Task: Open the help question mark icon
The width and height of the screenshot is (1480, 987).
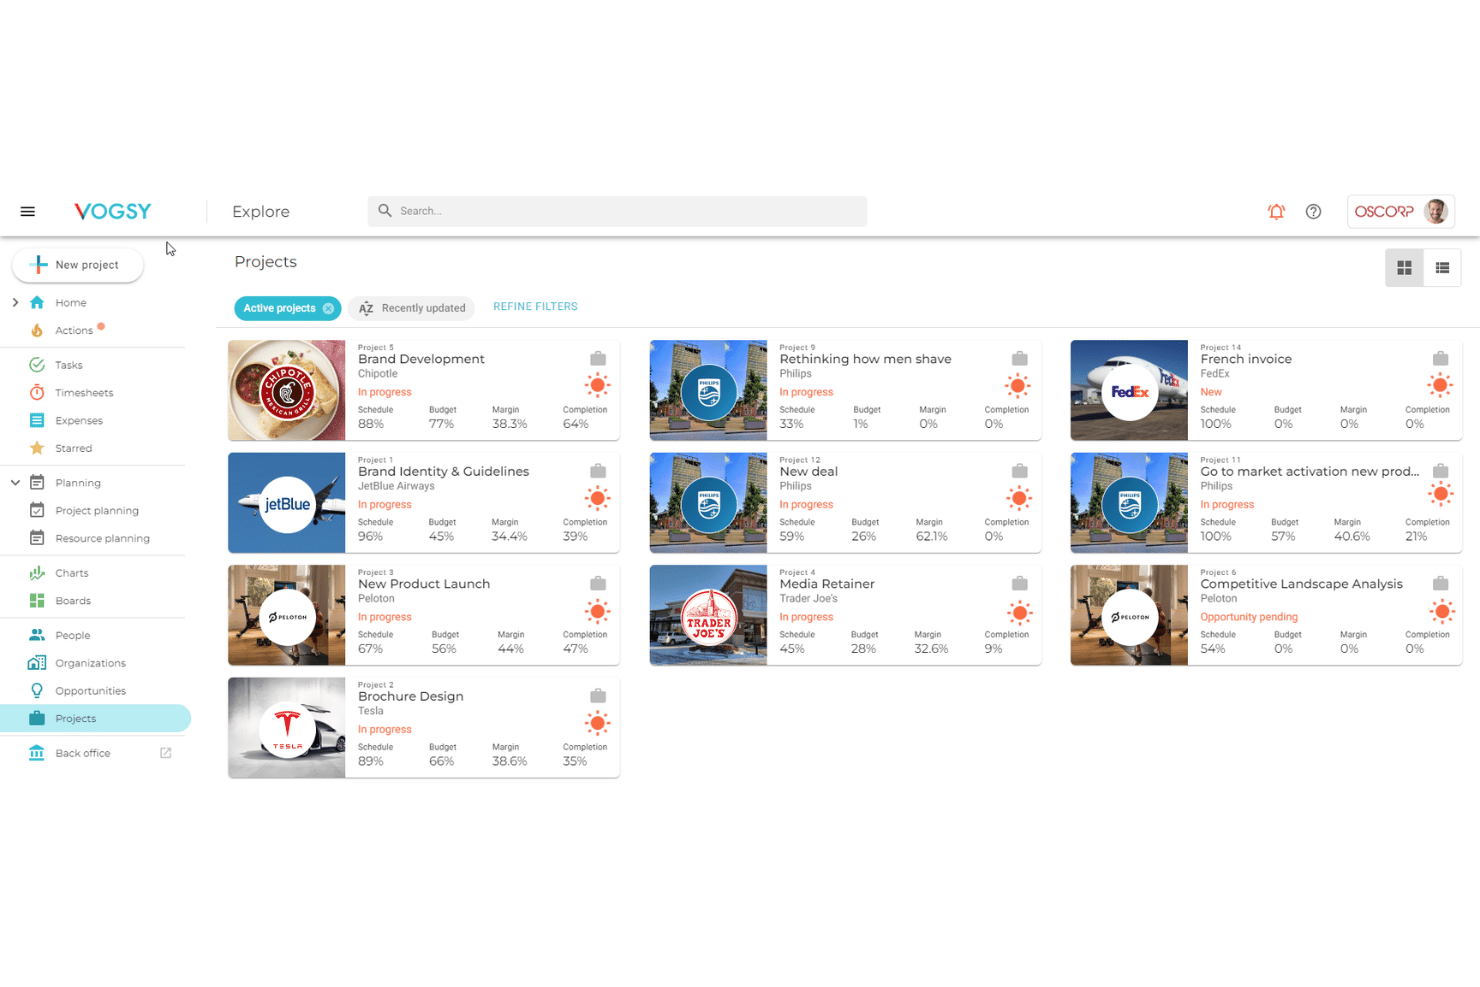Action: (x=1314, y=212)
